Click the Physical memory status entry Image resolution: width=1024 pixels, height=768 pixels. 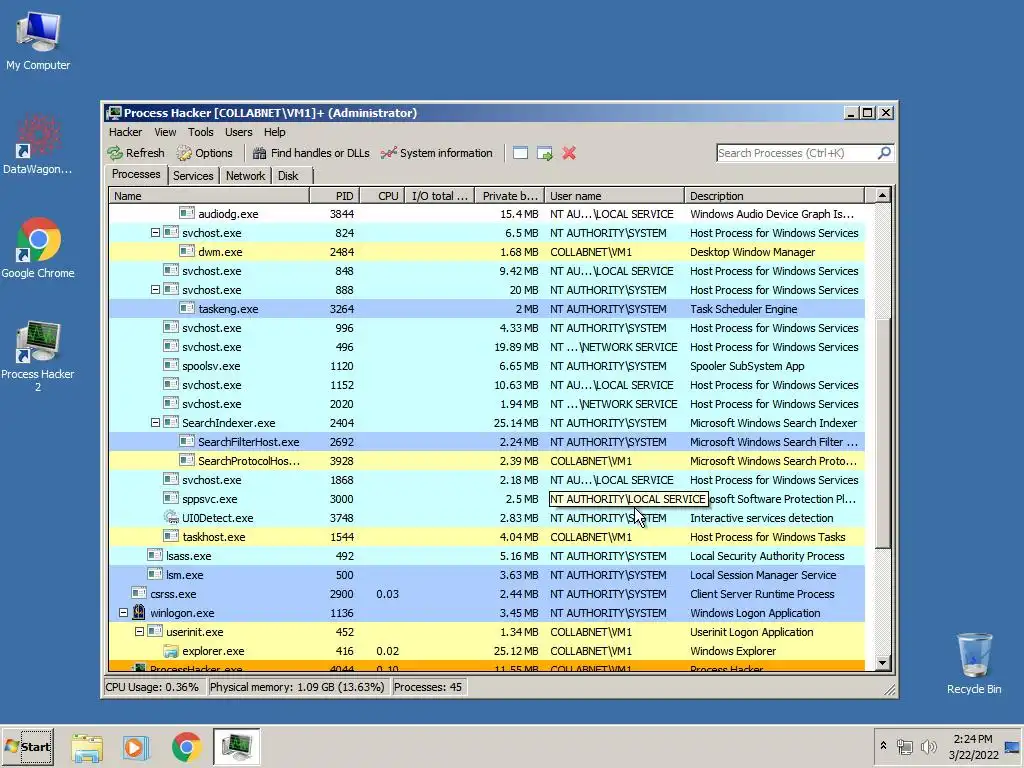pyautogui.click(x=297, y=687)
